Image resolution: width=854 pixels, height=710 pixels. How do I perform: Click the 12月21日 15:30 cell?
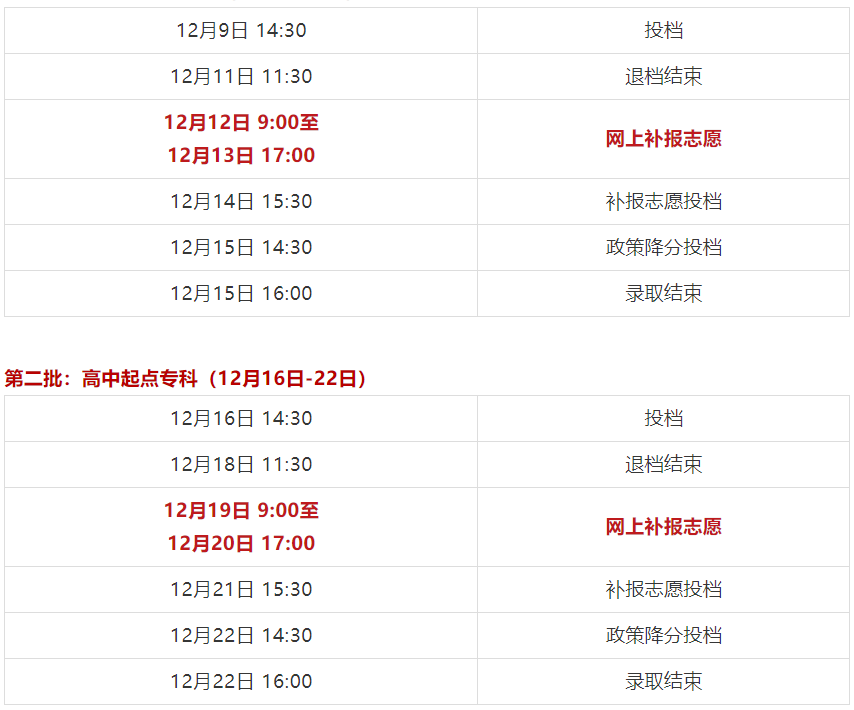point(241,589)
